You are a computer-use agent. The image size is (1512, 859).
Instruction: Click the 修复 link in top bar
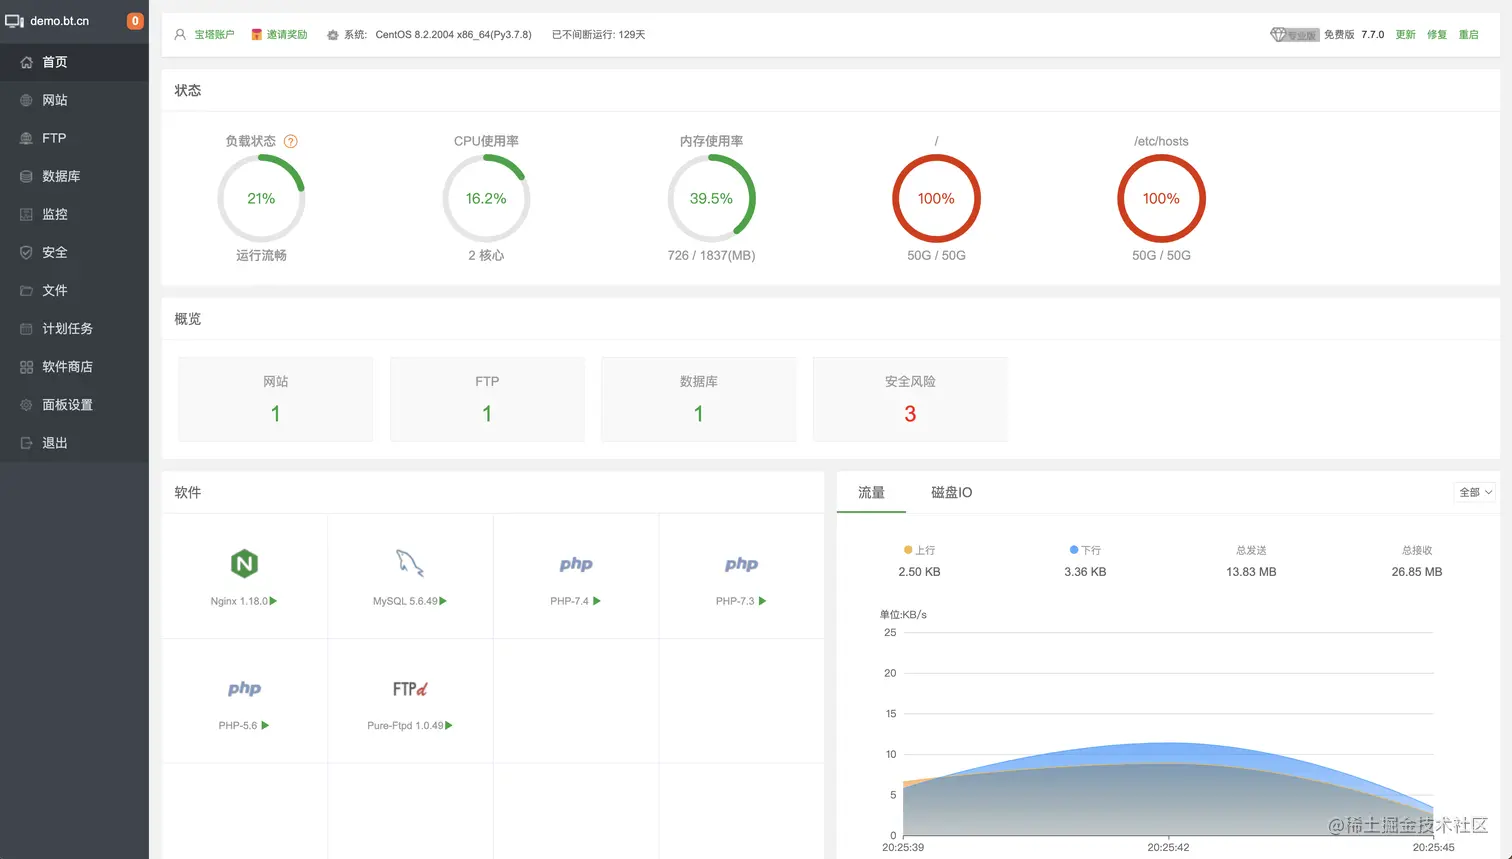point(1436,34)
